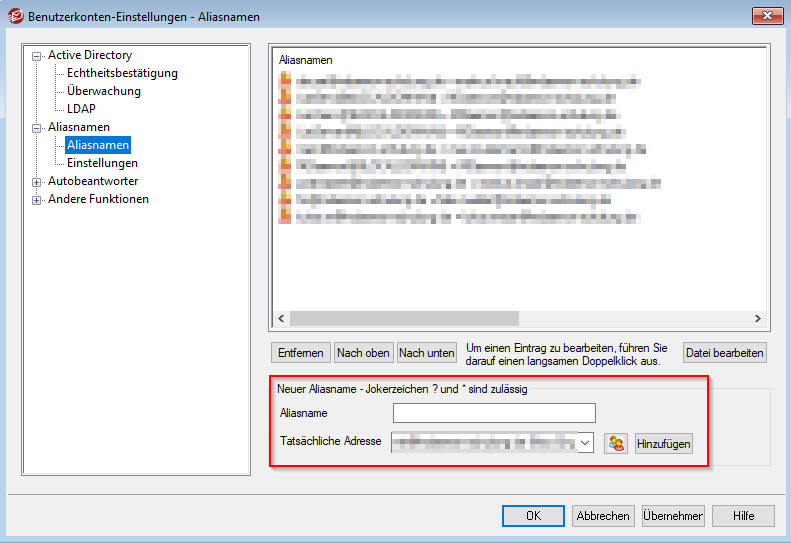This screenshot has width=791, height=543.
Task: Open the Tatsächliche Adresse dropdown
Action: (x=586, y=442)
